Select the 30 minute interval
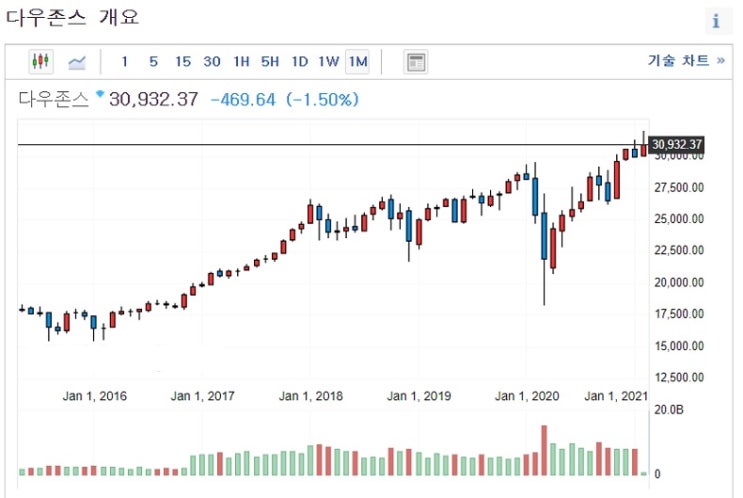Viewport: 743px width, 498px height. pos(212,62)
